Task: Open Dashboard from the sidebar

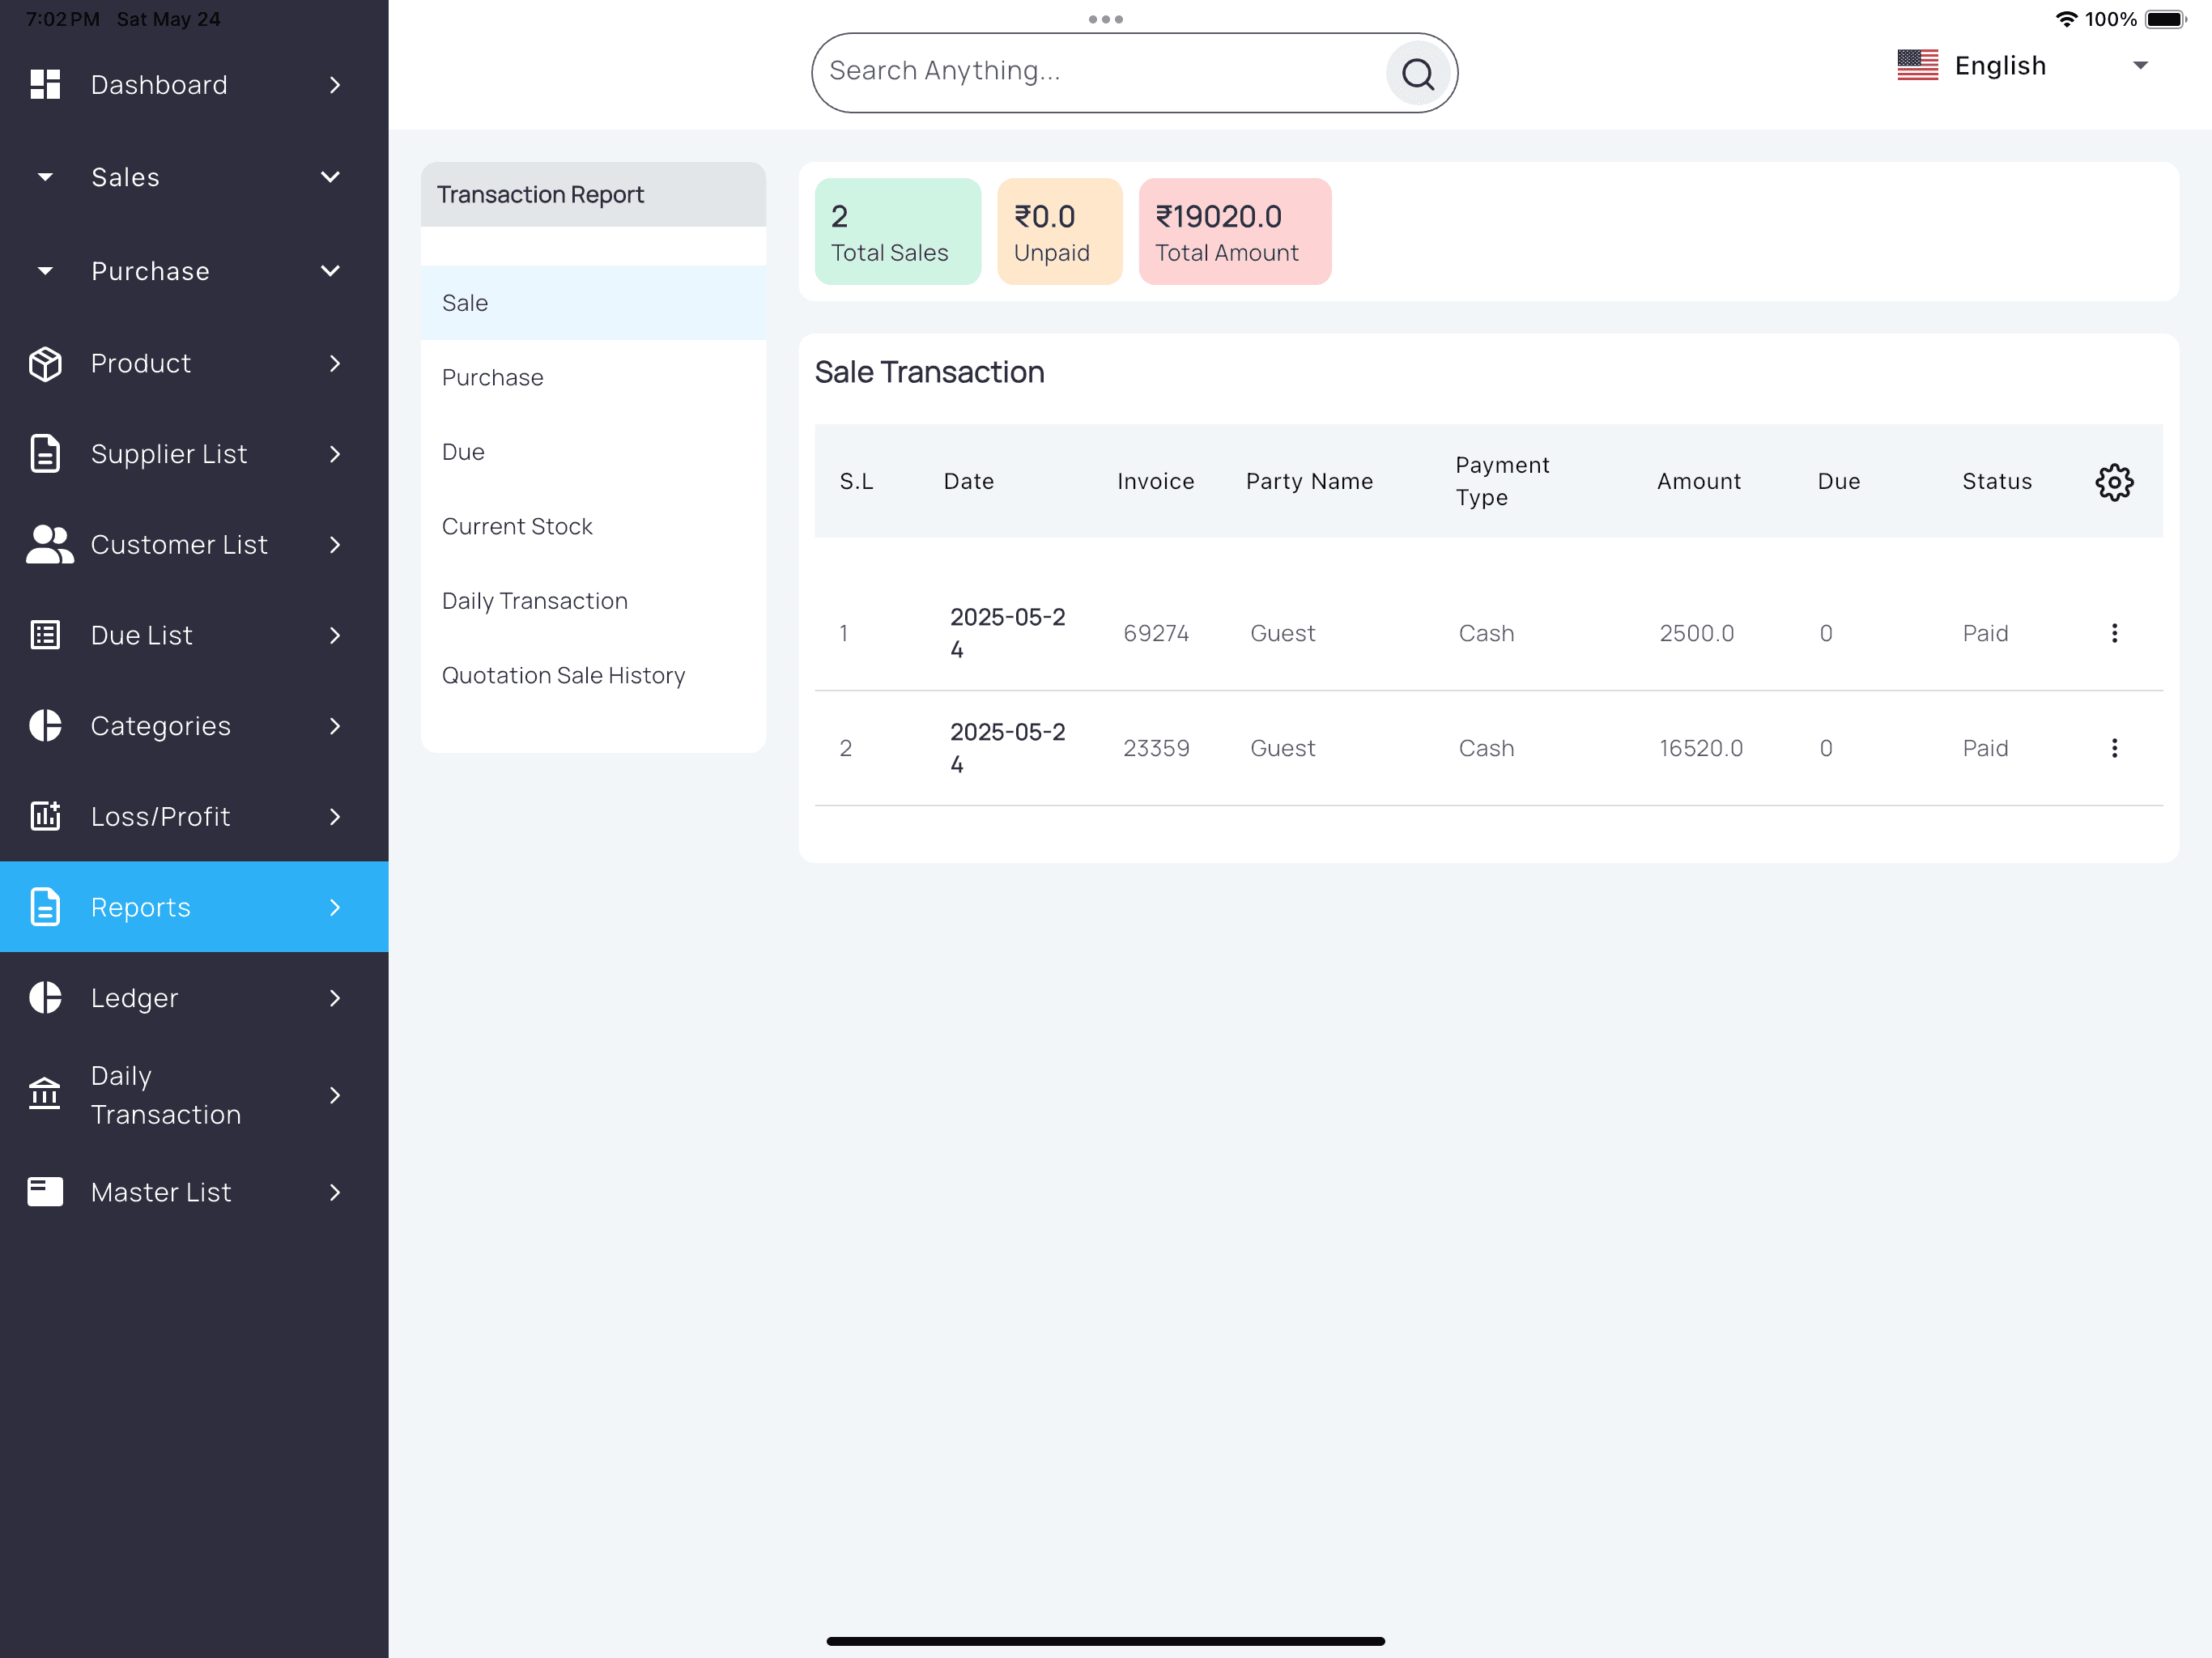Action: 194,85
